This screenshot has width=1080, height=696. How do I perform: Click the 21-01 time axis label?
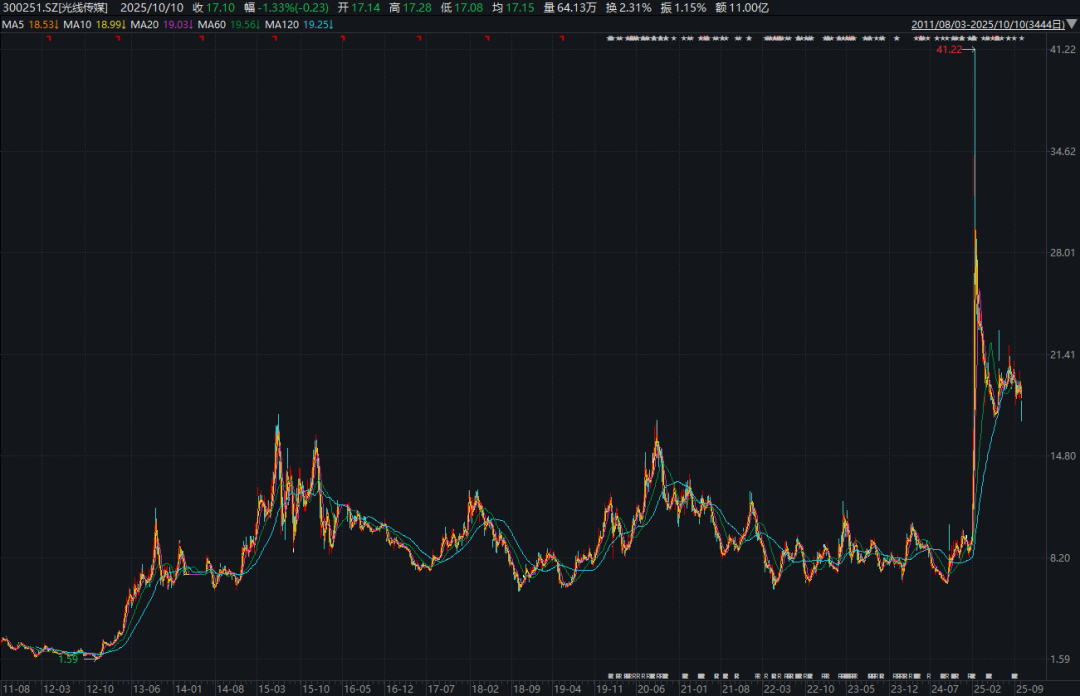pos(694,689)
